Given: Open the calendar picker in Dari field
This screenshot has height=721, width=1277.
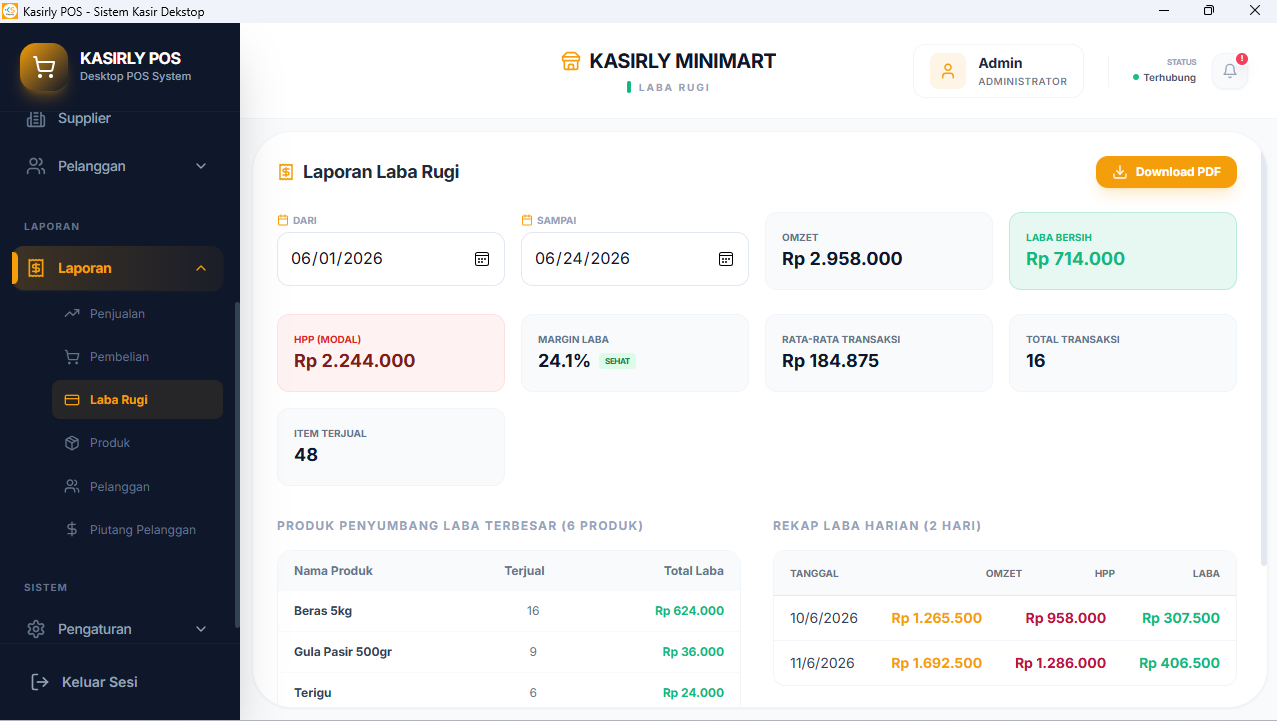Looking at the screenshot, I should pos(482,259).
